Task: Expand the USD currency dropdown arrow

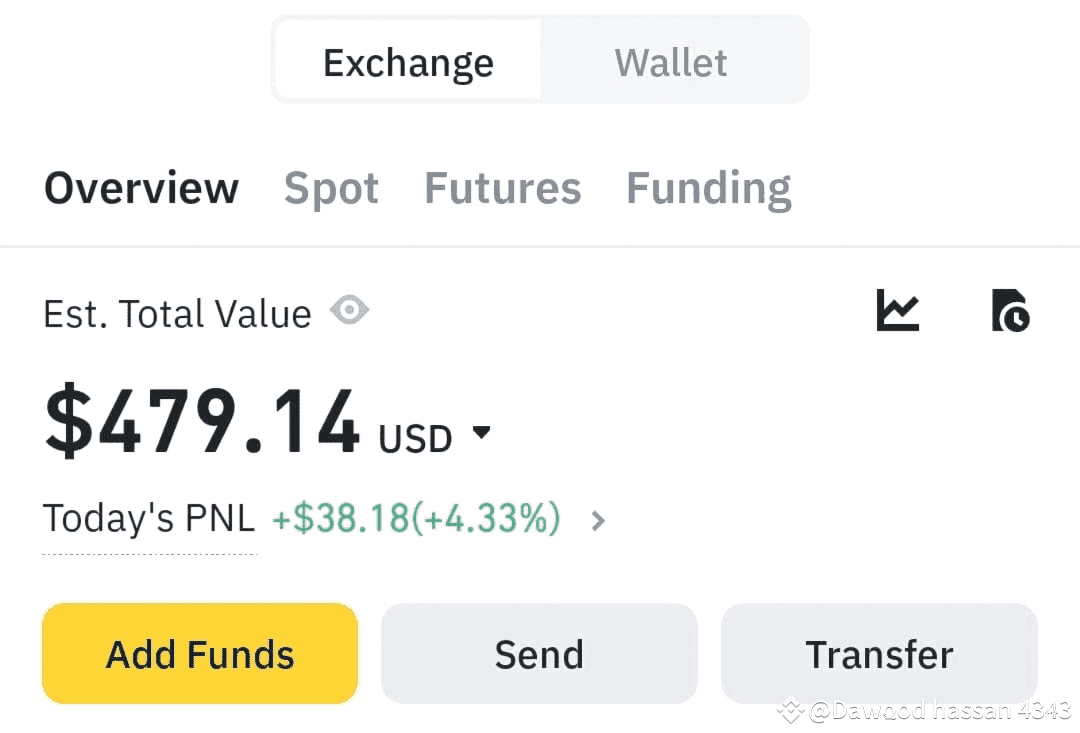Action: point(481,432)
